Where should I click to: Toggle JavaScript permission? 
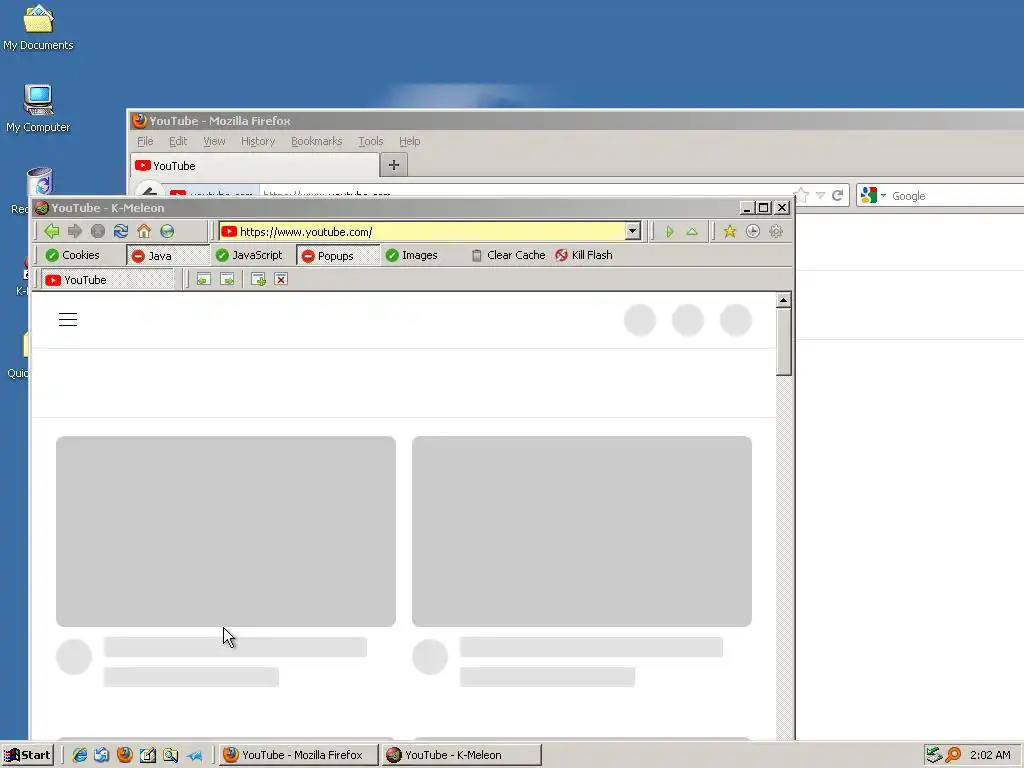[249, 255]
